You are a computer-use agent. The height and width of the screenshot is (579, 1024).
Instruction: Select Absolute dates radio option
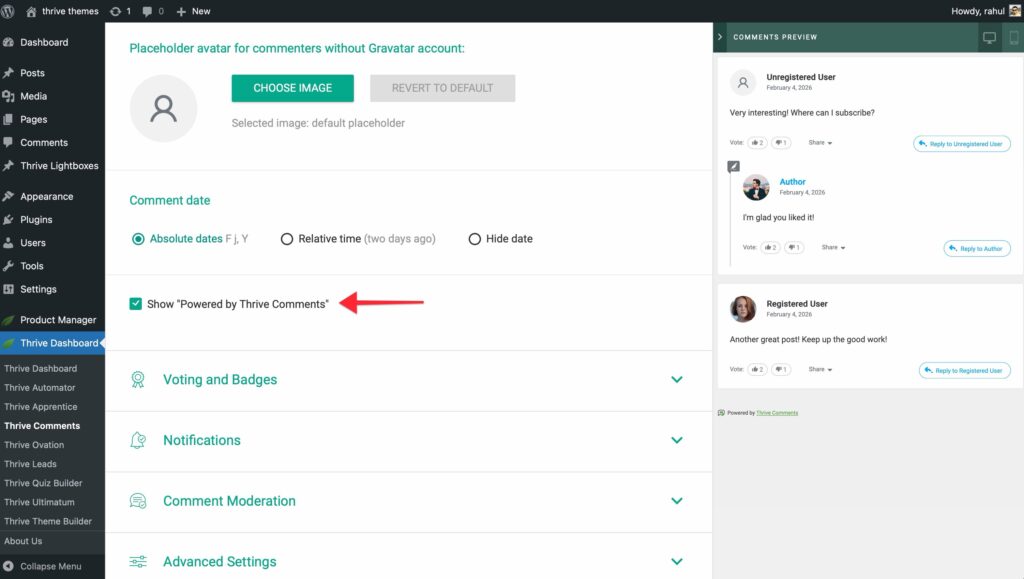138,239
